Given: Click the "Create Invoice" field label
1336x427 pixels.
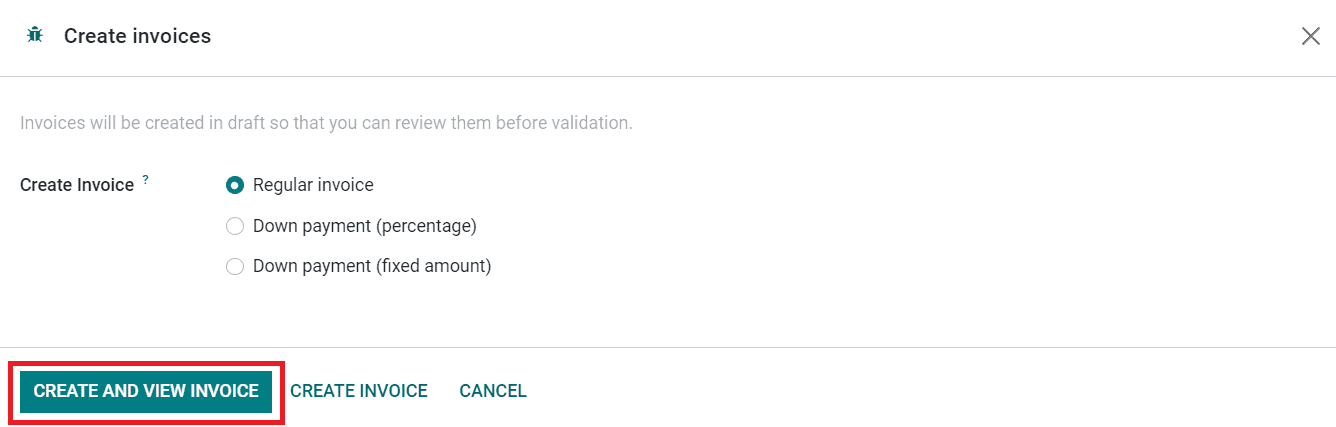Looking at the screenshot, I should click(77, 185).
